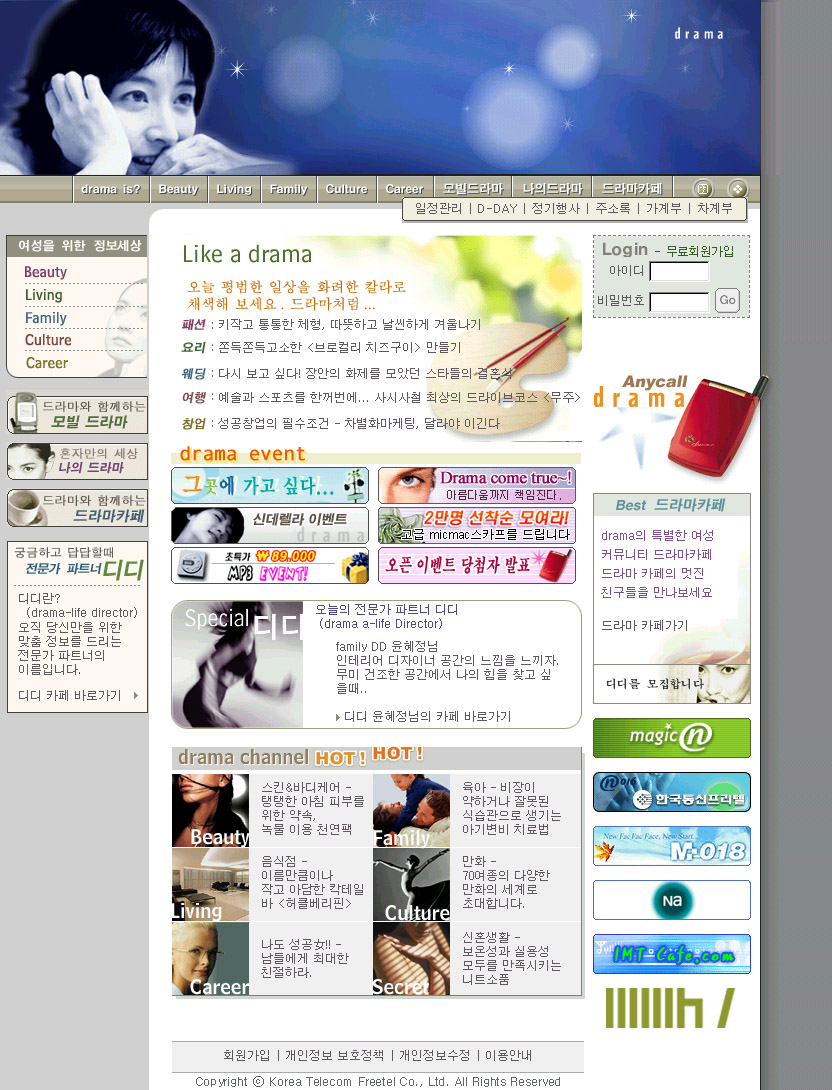Click the IMT Cafe.com banner
Viewport: 832px width, 1090px height.
[x=671, y=954]
